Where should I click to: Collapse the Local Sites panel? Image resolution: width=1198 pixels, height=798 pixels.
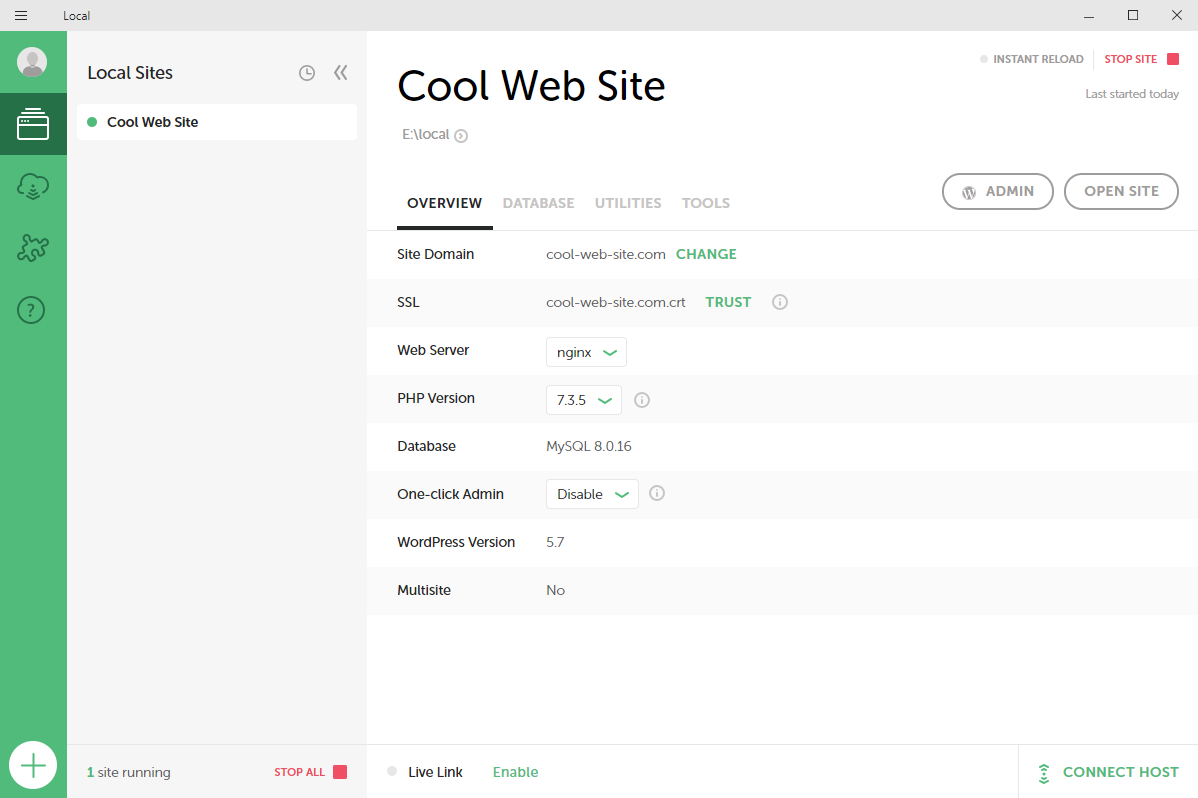[341, 73]
